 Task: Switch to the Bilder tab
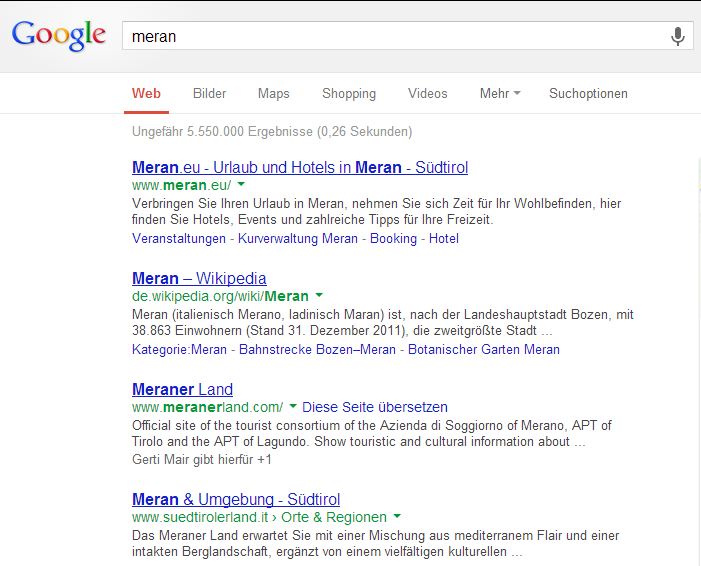(x=209, y=93)
